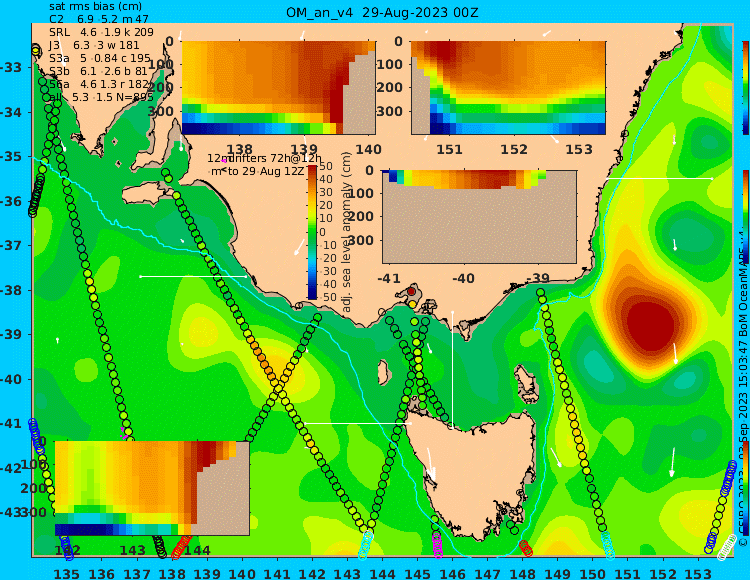Select the 'sat rms bias (cm)' header
750x580 pixels.
(x=96, y=7)
